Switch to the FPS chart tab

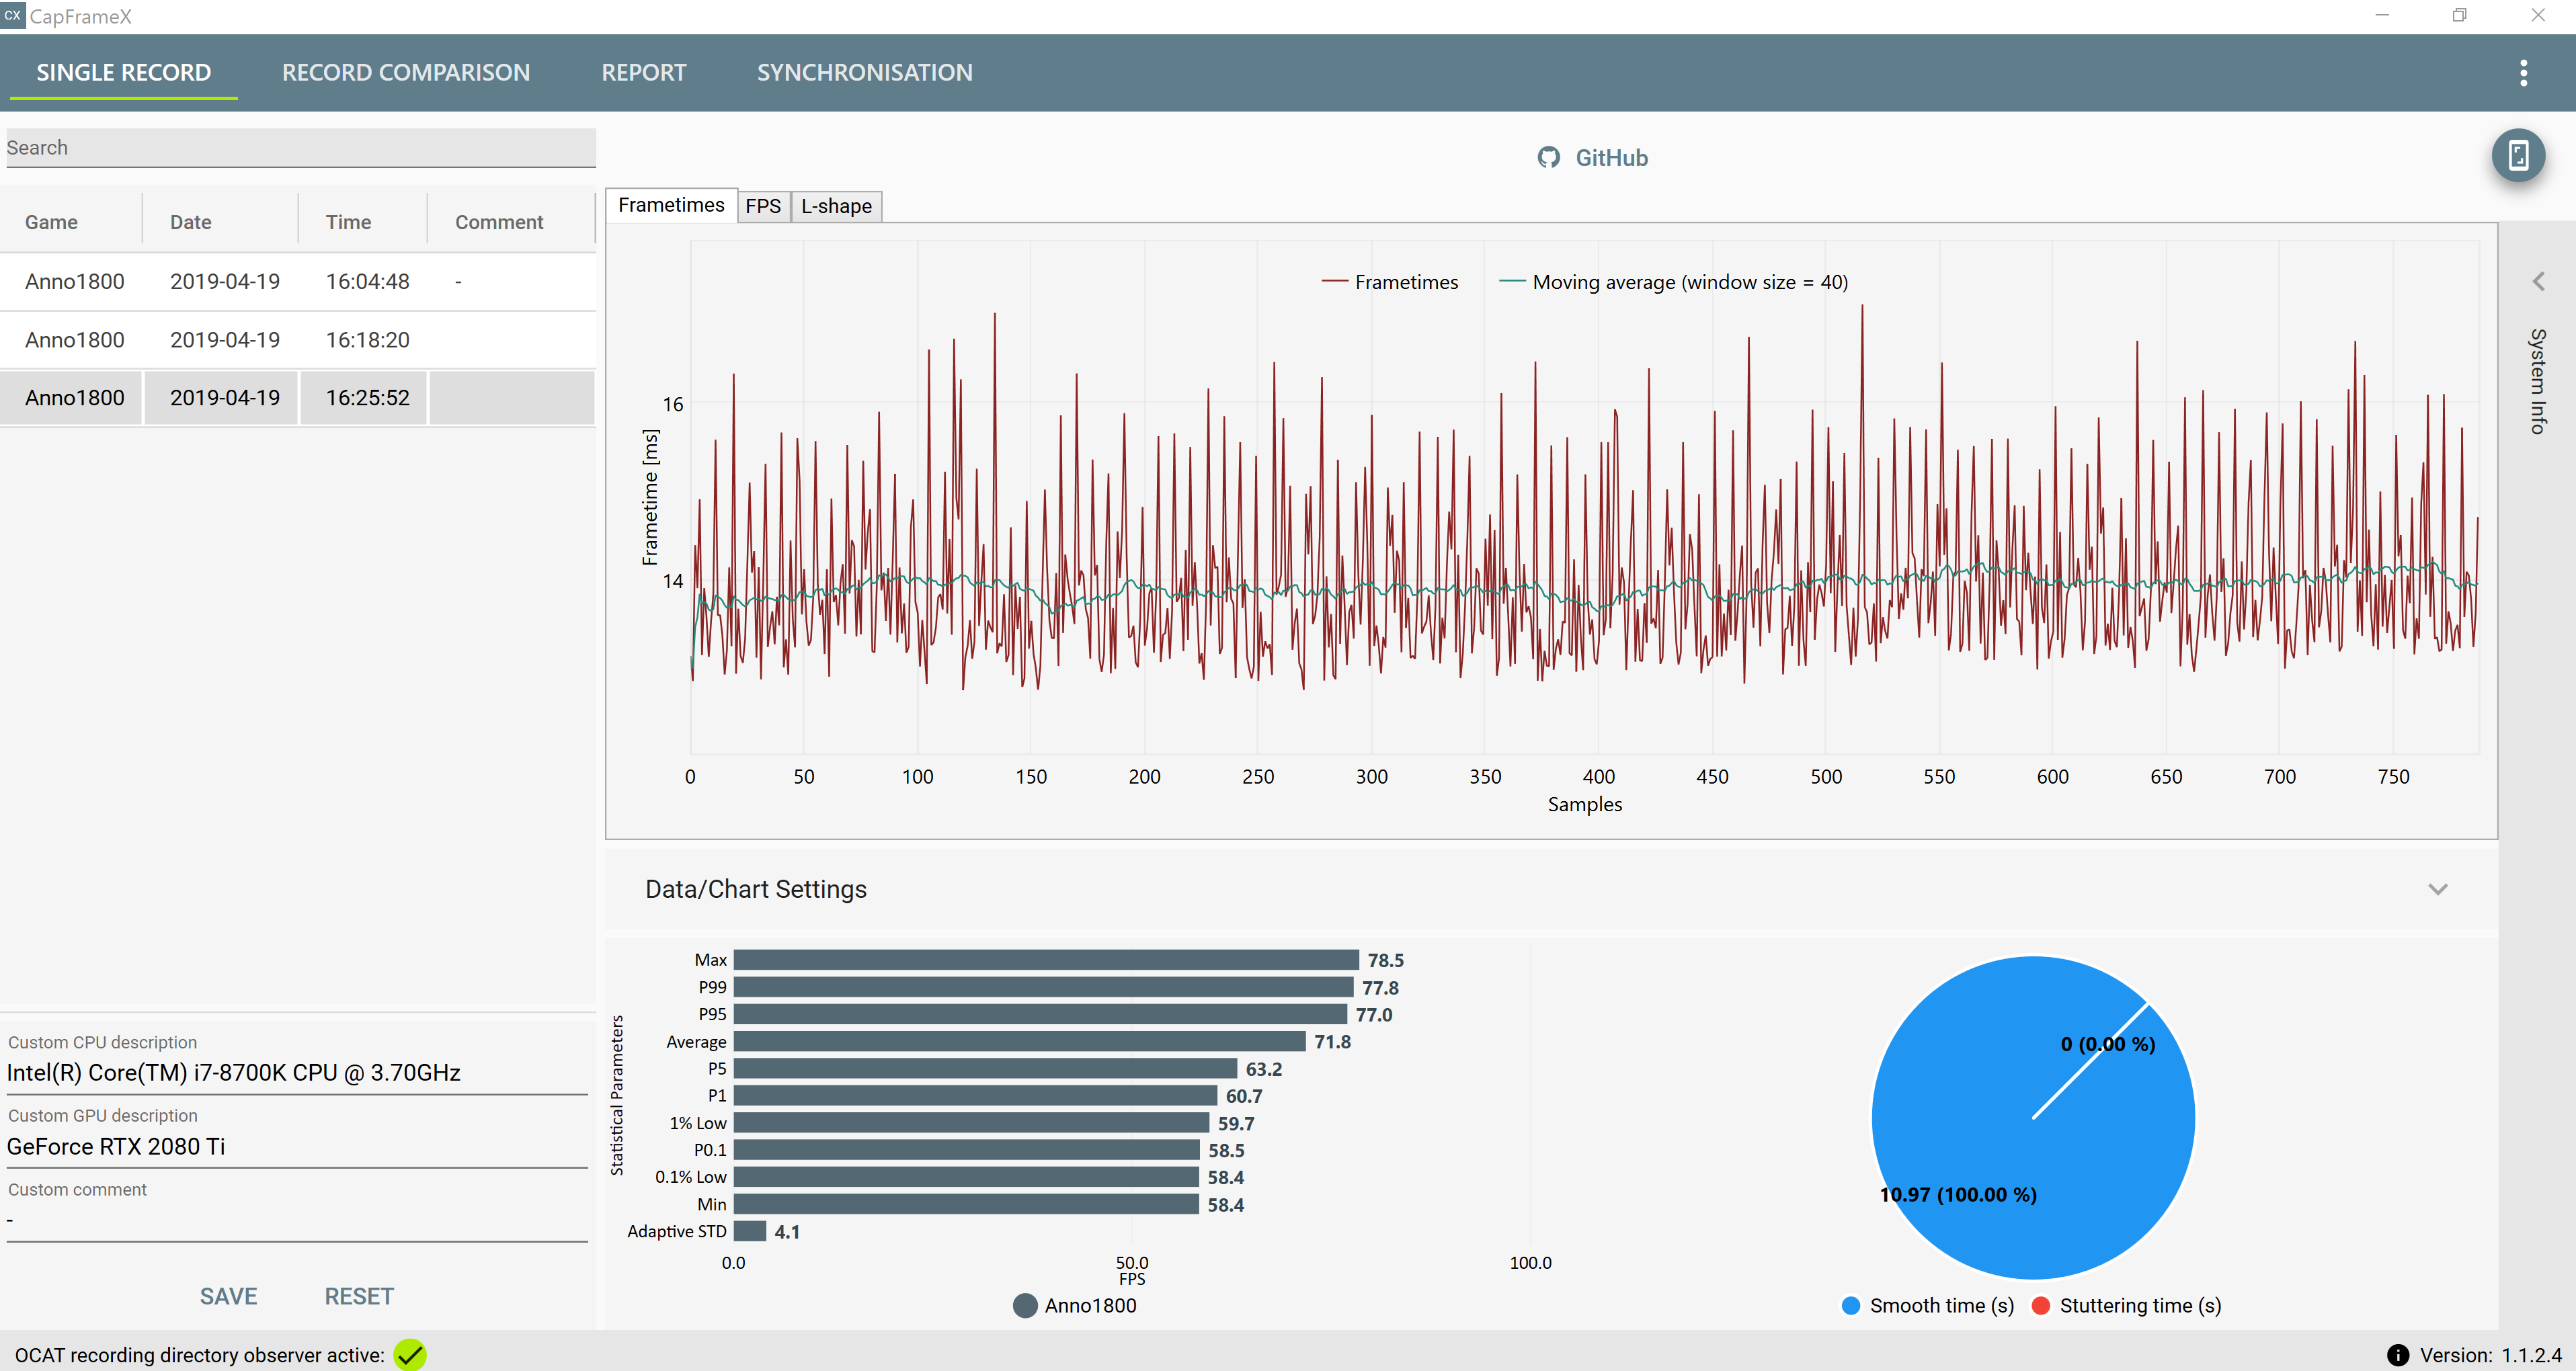tap(763, 206)
